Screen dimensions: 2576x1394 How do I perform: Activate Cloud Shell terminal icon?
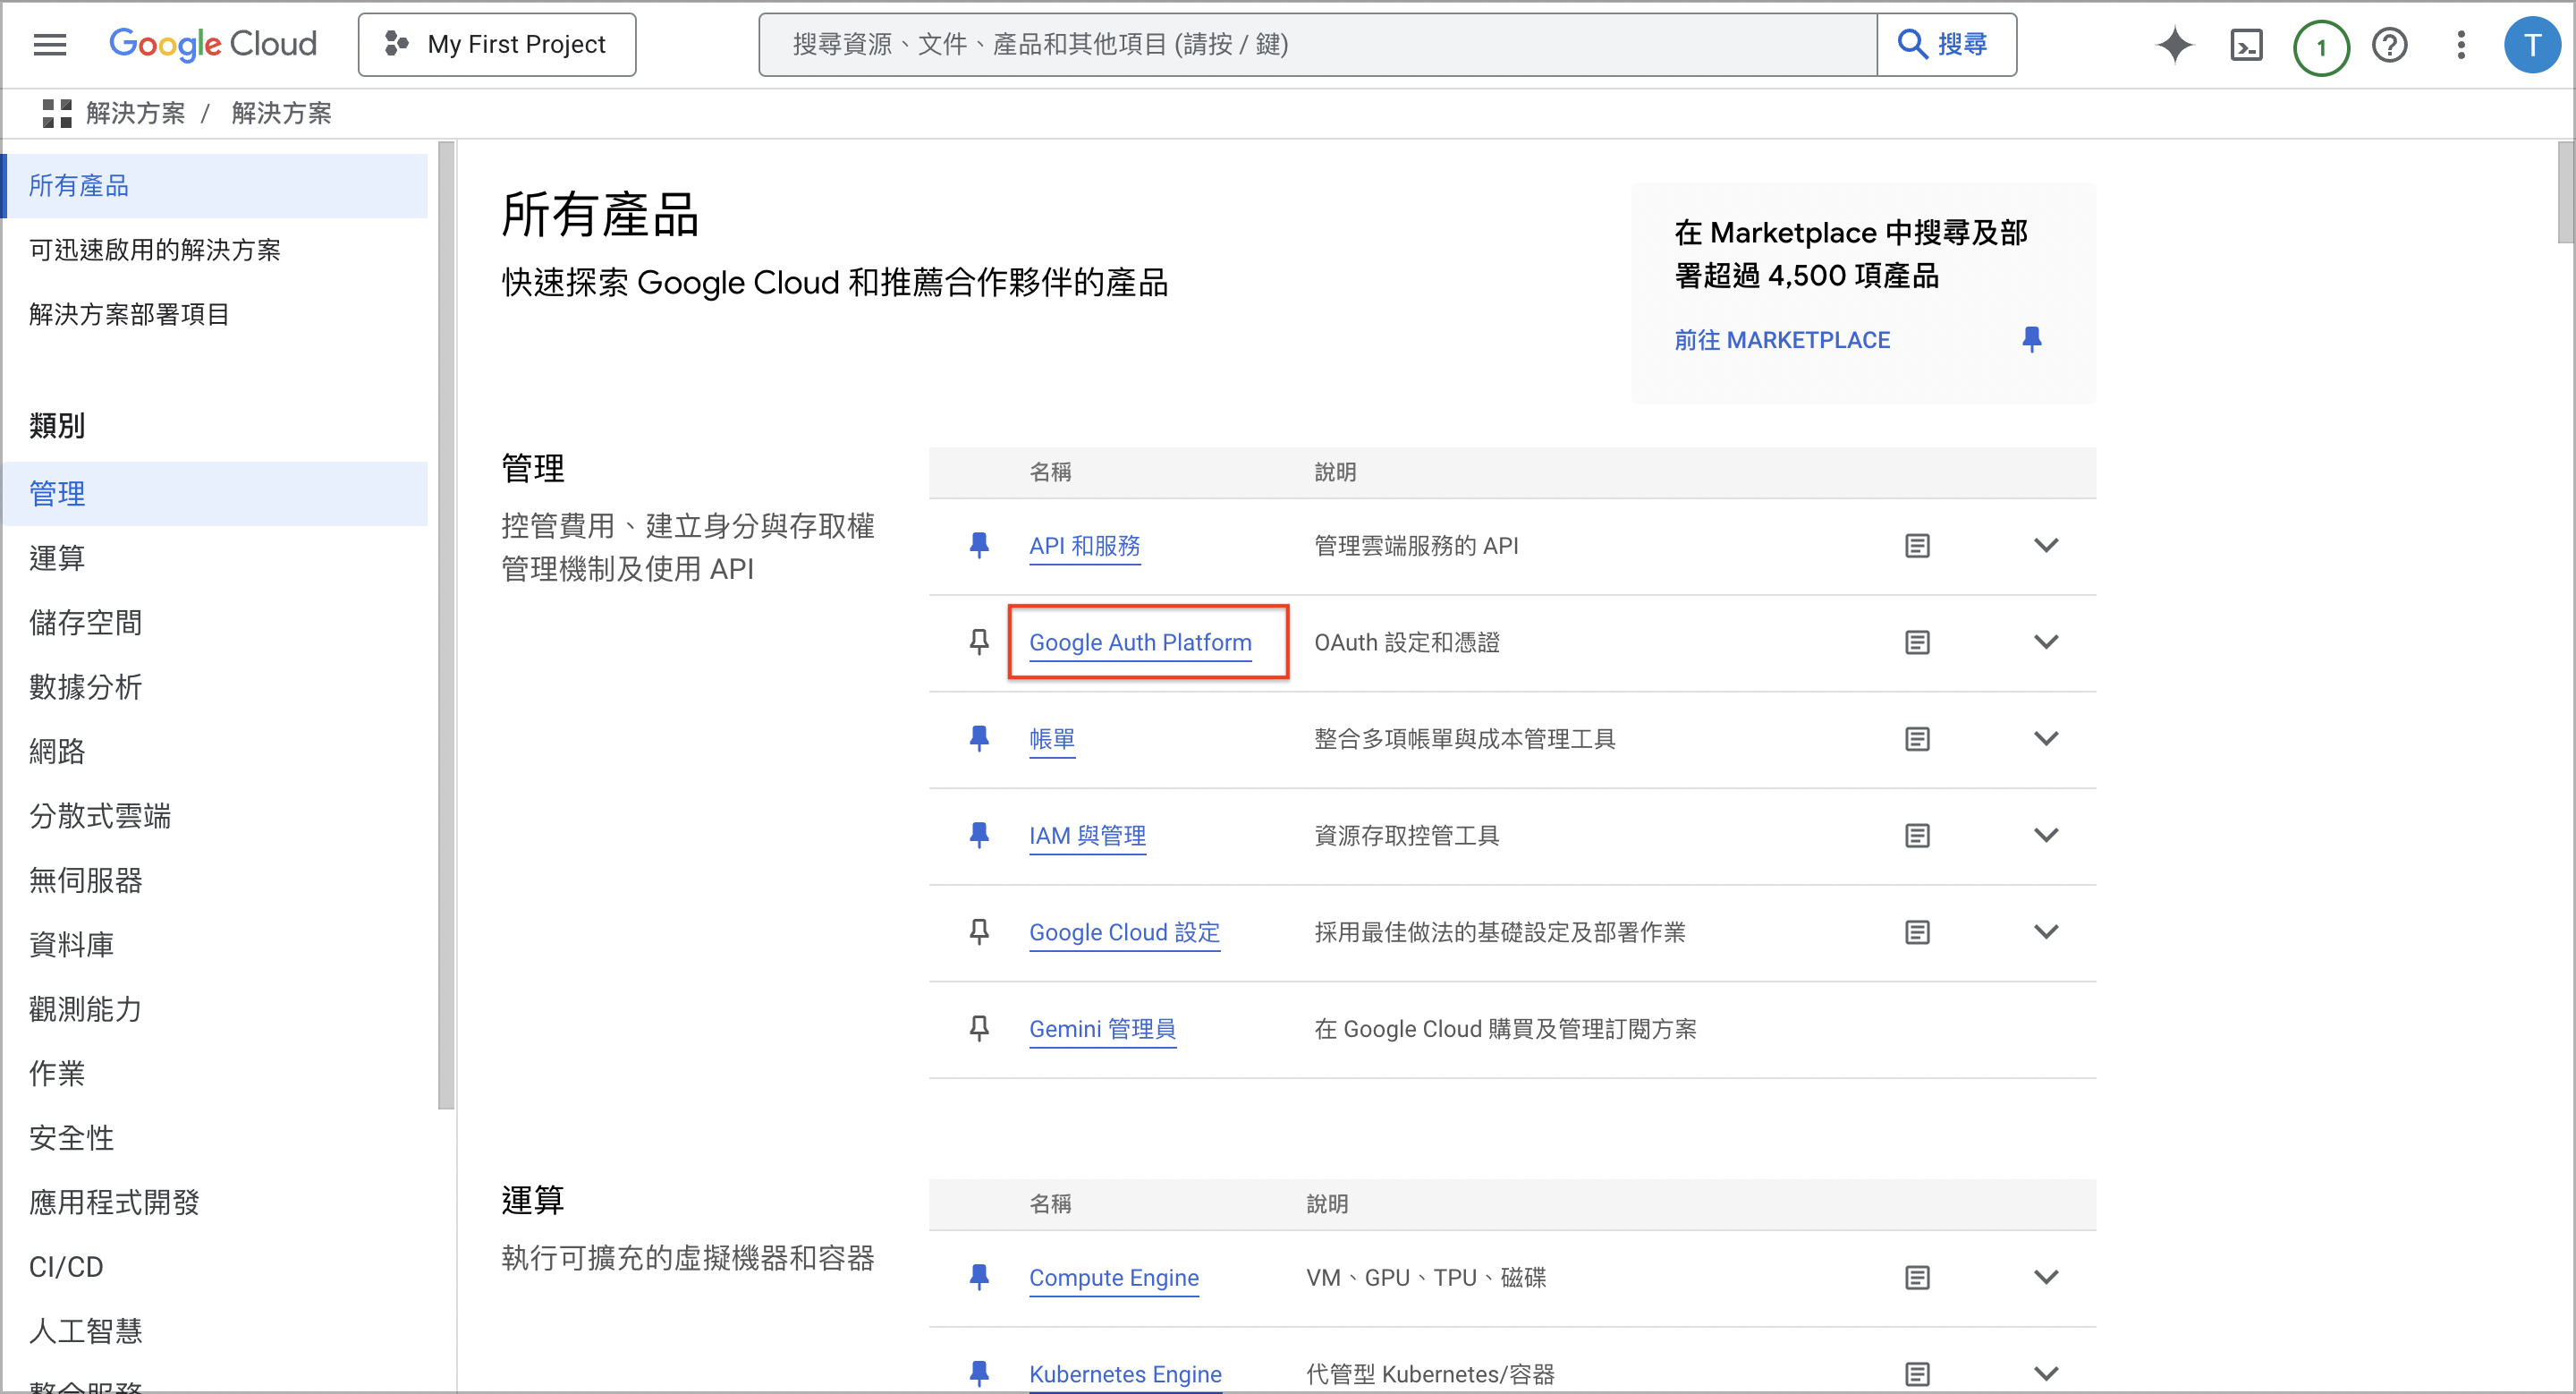pos(2246,45)
